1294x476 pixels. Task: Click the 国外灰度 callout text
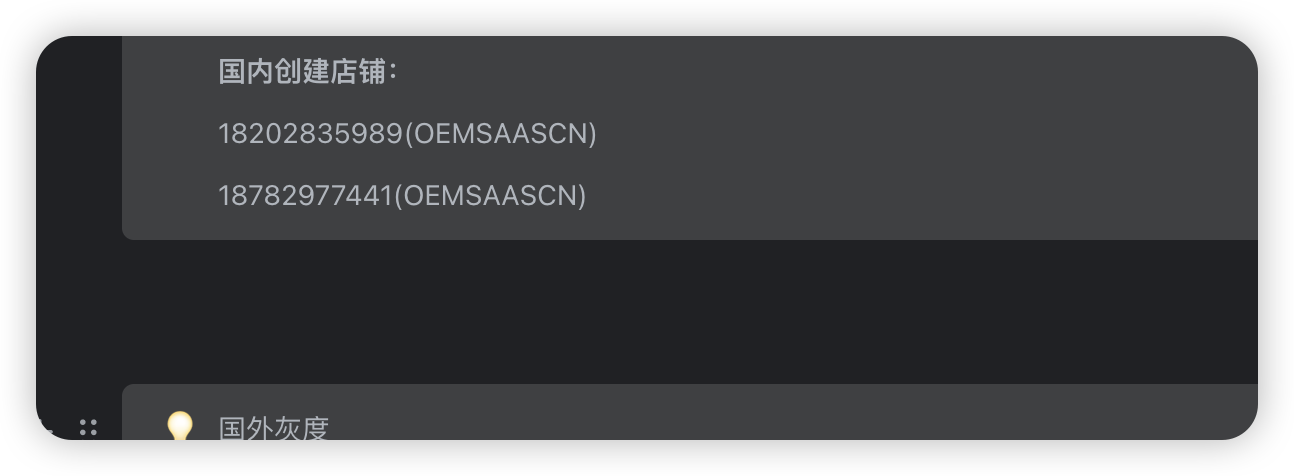point(273,429)
